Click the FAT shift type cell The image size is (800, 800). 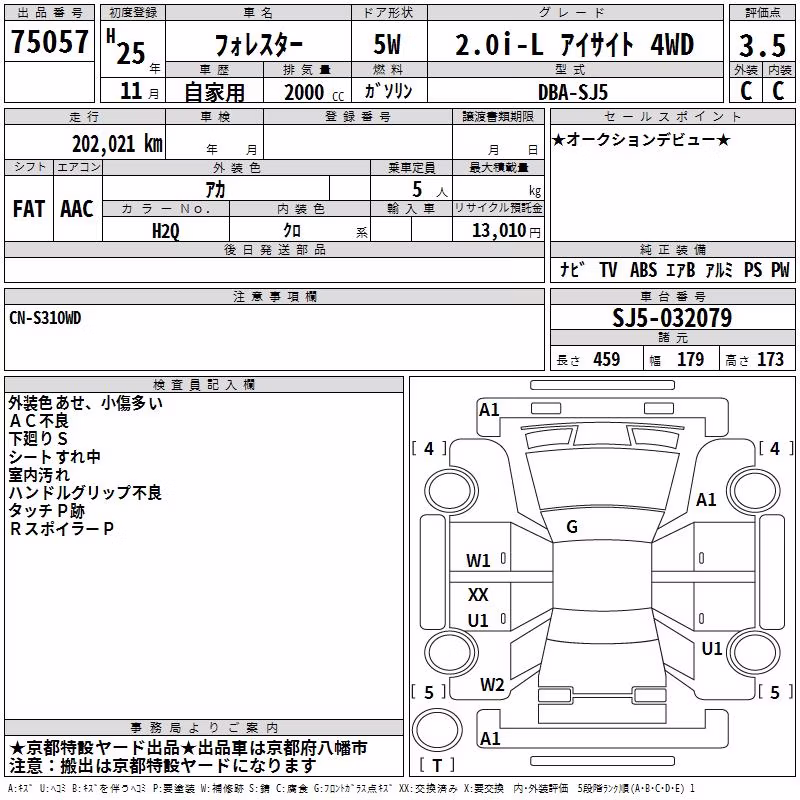click(x=29, y=209)
